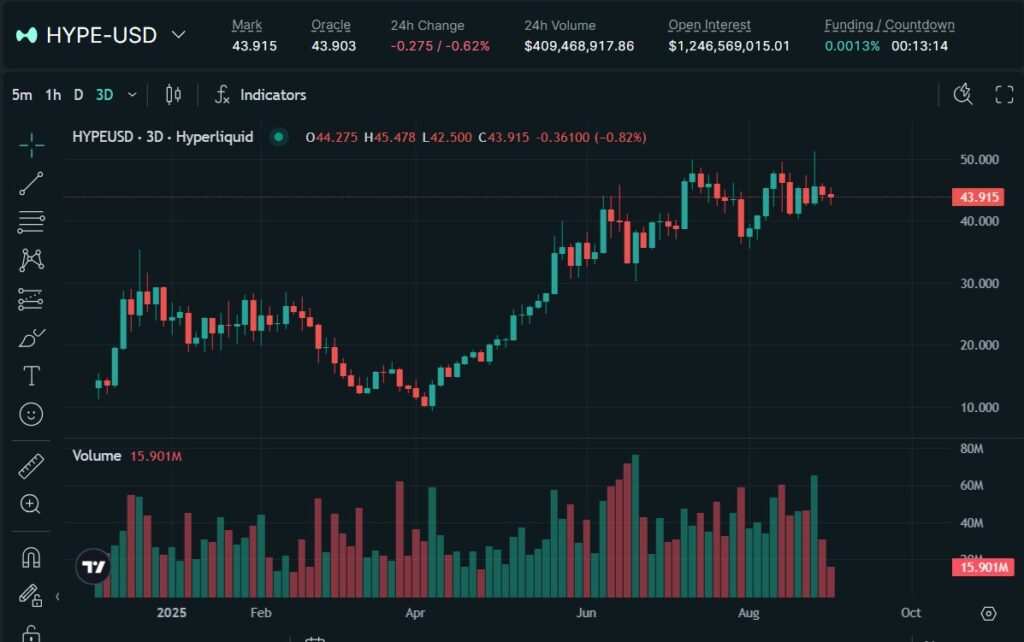Click HYPEUSD · 3D · Hyperliquid legend title
The height and width of the screenshot is (642, 1024).
click(163, 137)
